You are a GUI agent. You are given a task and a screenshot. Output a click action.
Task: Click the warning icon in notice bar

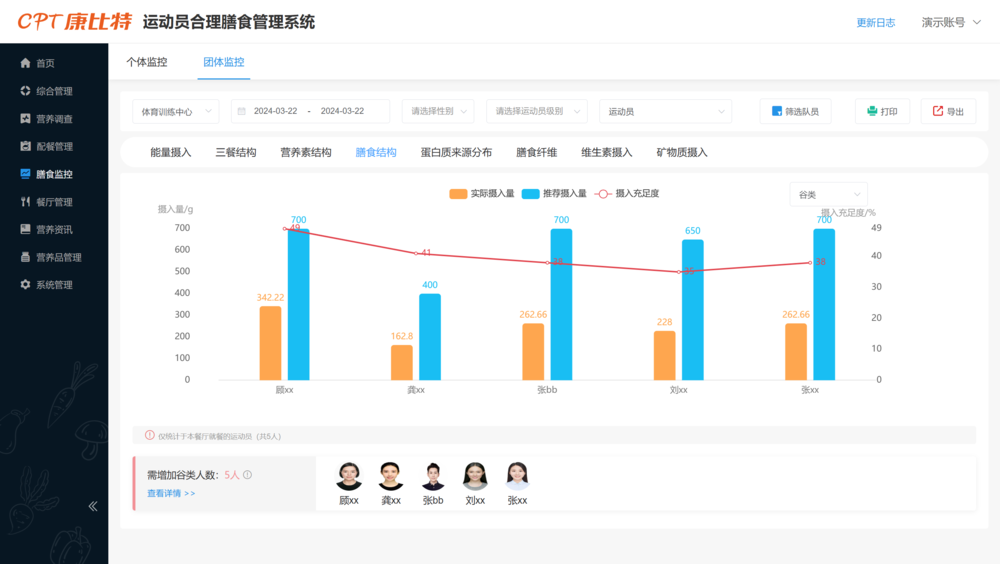click(x=149, y=435)
